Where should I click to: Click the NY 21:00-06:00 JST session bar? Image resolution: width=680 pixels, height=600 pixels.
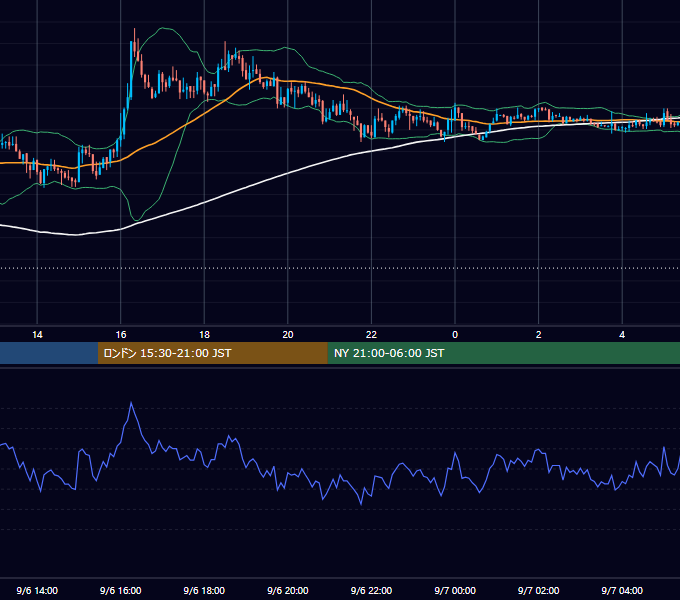click(503, 353)
